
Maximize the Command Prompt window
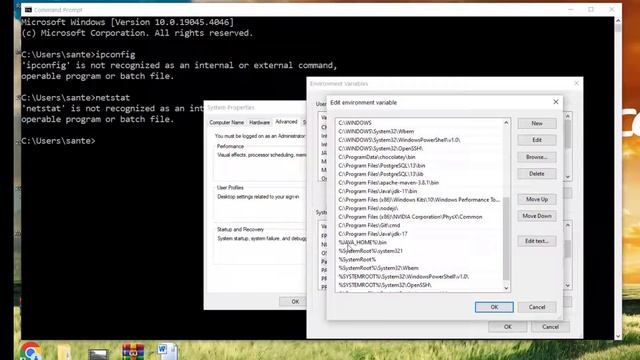591,9
